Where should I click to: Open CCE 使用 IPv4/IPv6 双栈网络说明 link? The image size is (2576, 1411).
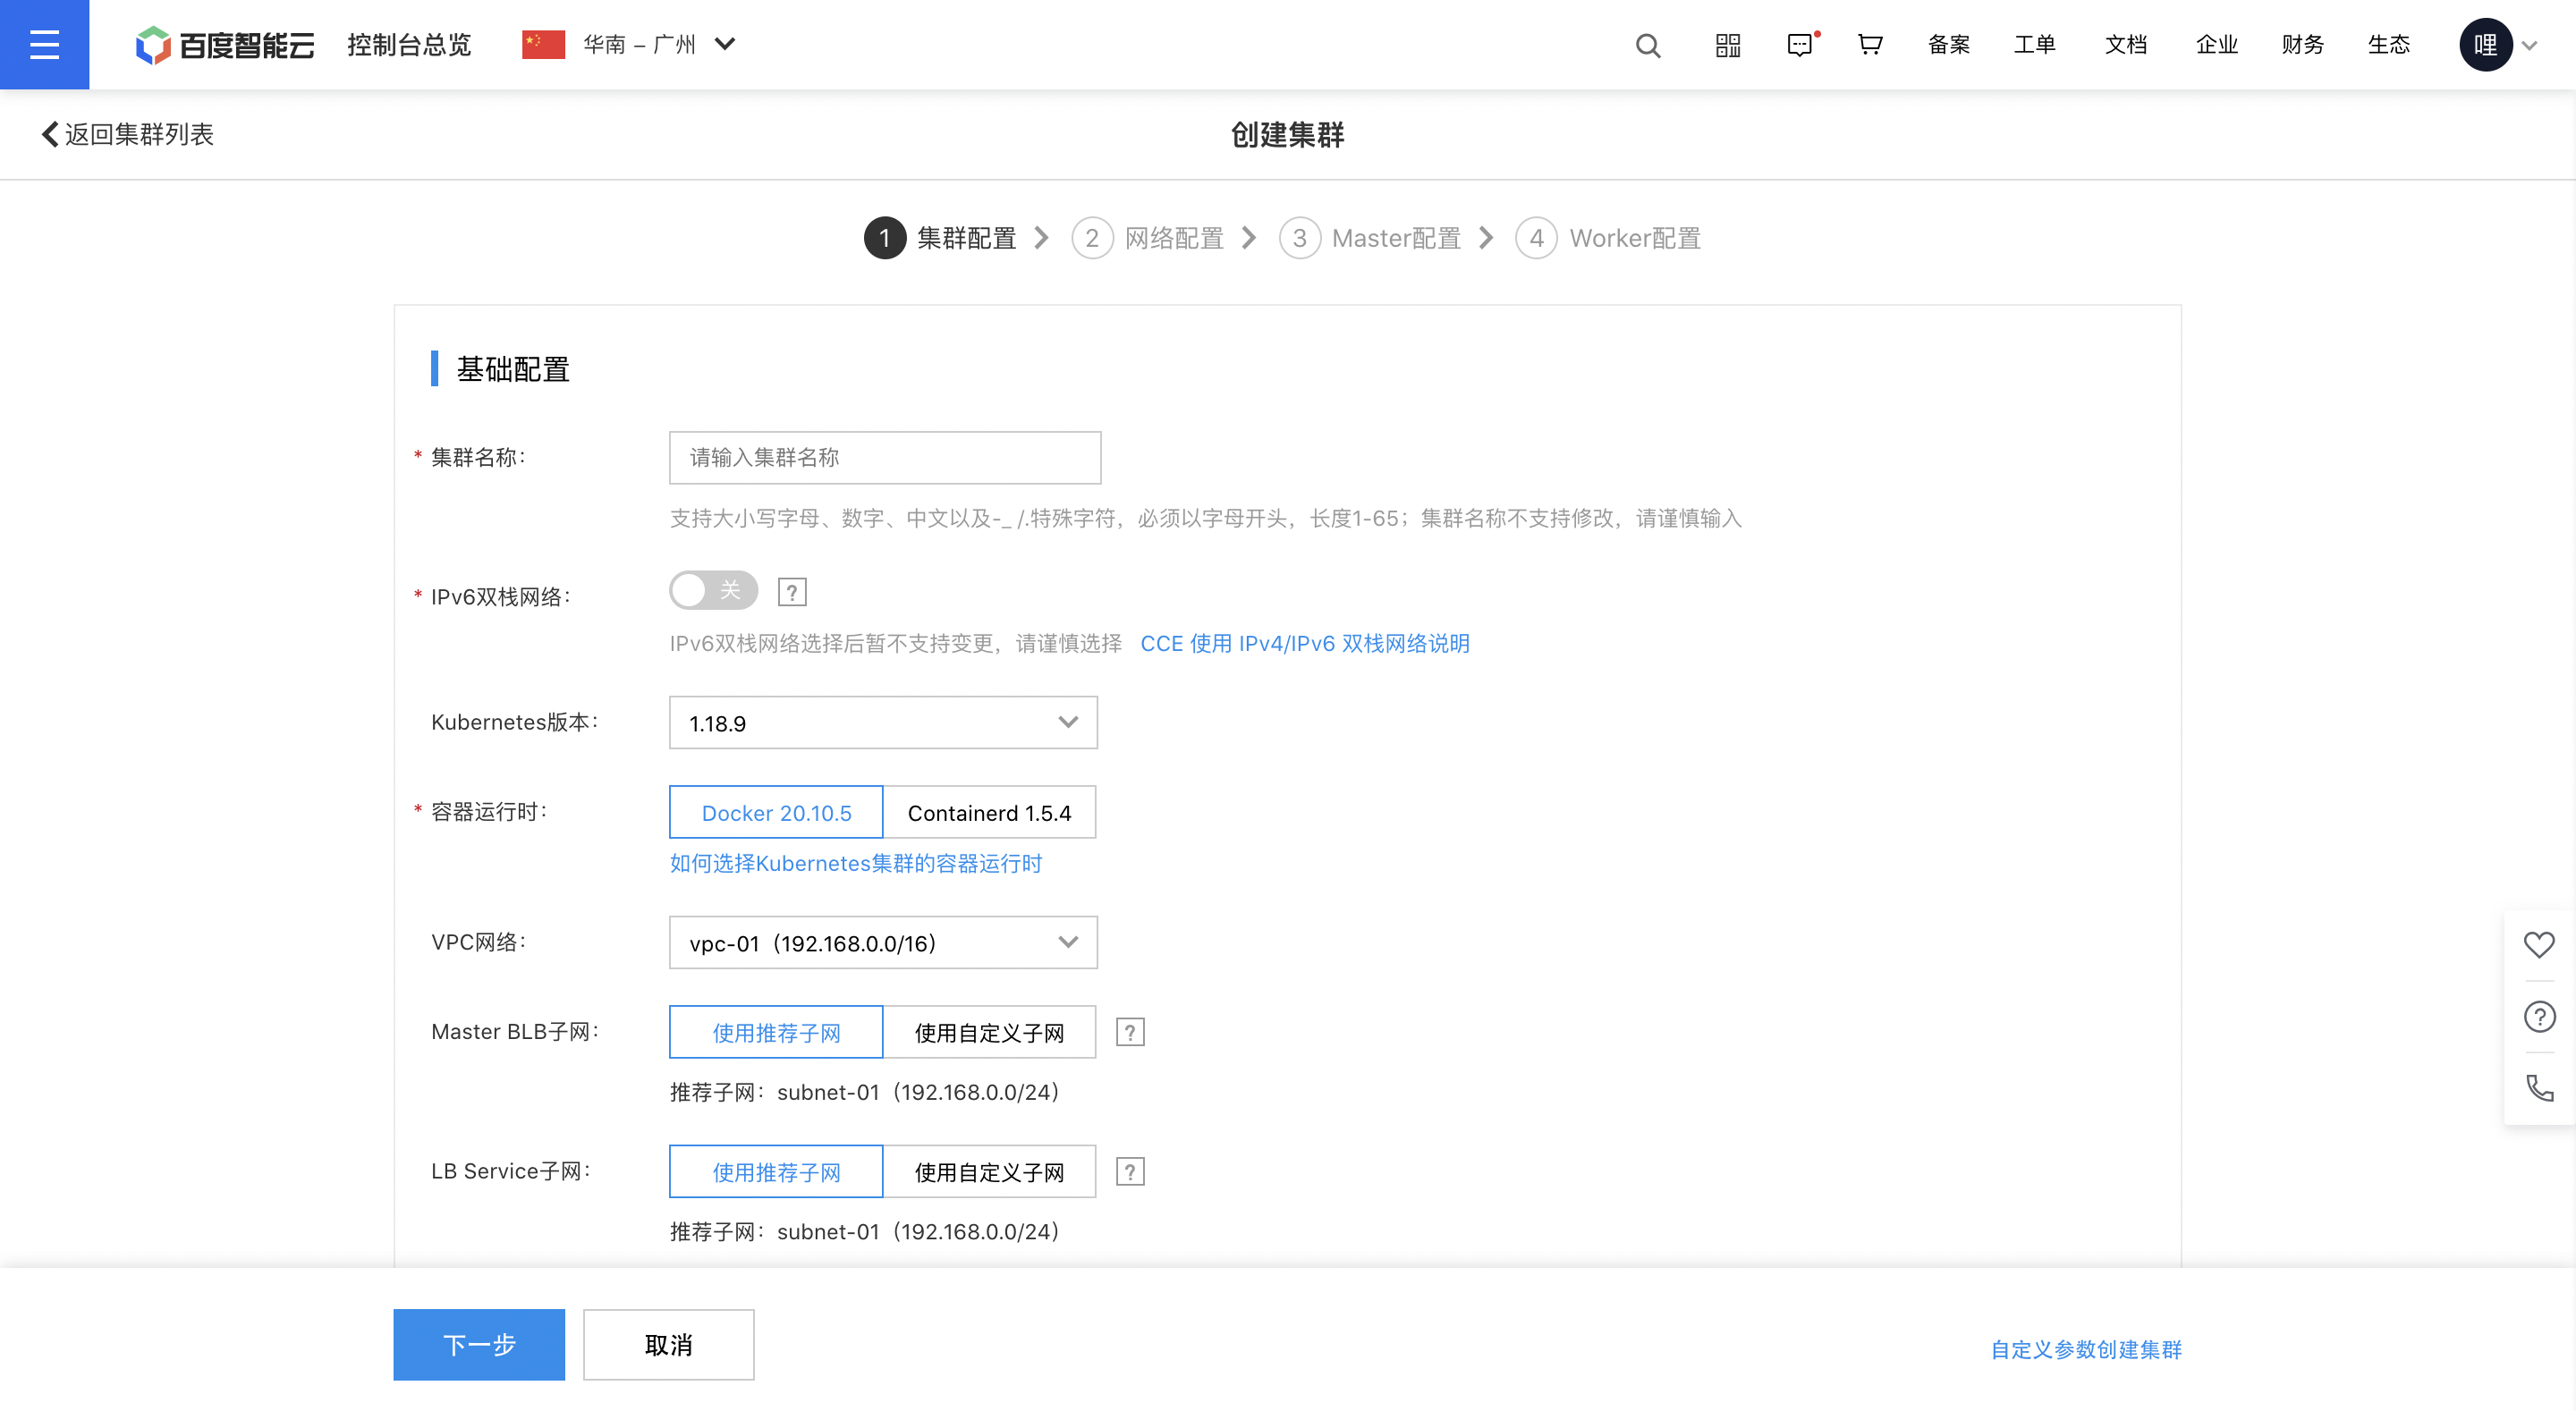tap(1305, 643)
